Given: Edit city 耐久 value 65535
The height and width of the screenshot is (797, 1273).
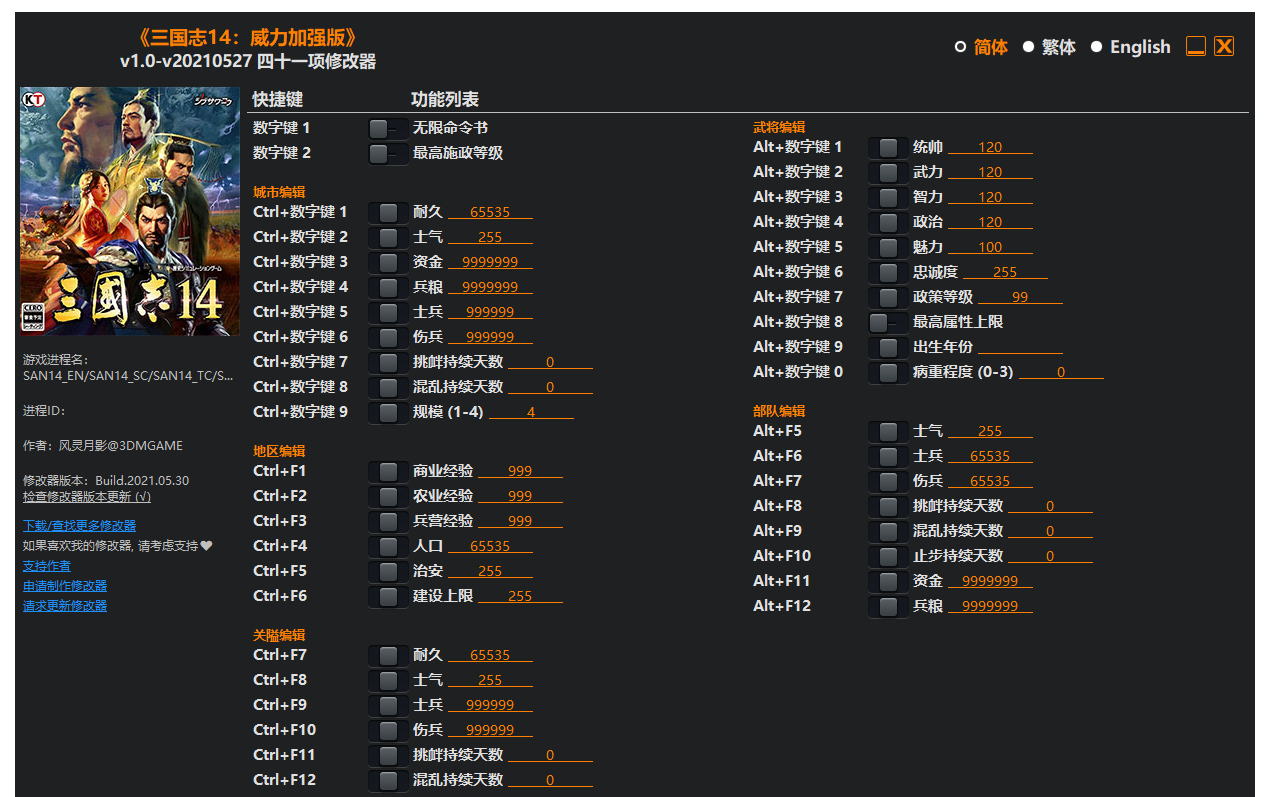Looking at the screenshot, I should 490,212.
